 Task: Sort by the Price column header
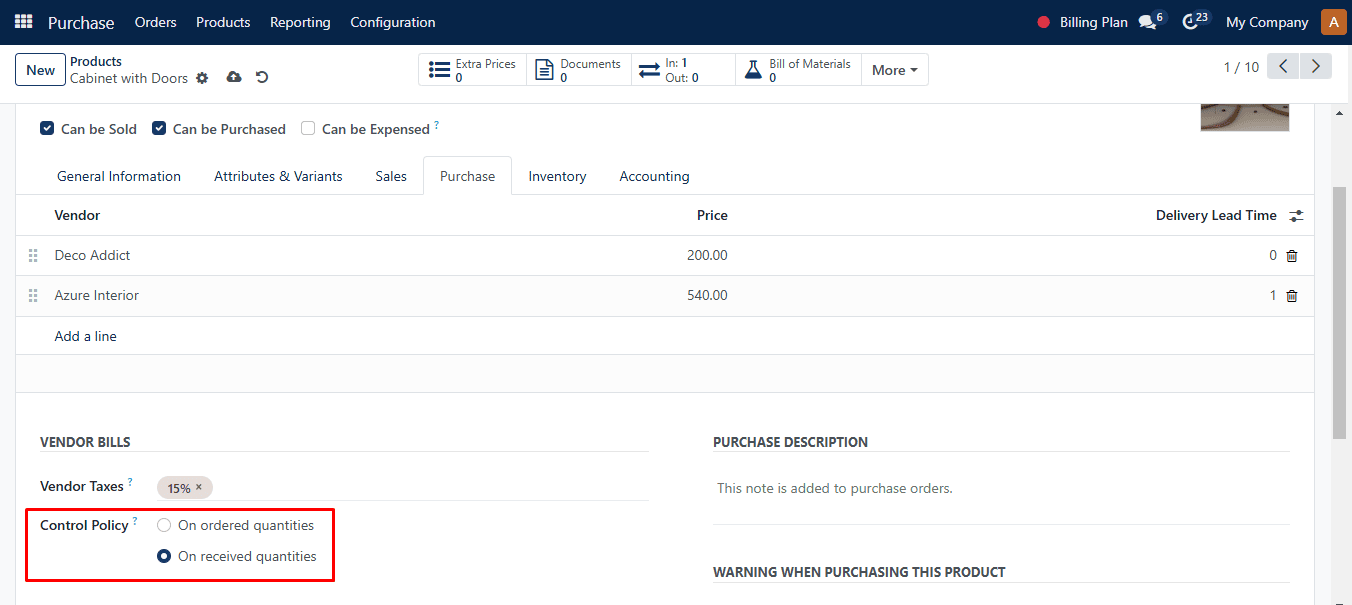coord(712,215)
